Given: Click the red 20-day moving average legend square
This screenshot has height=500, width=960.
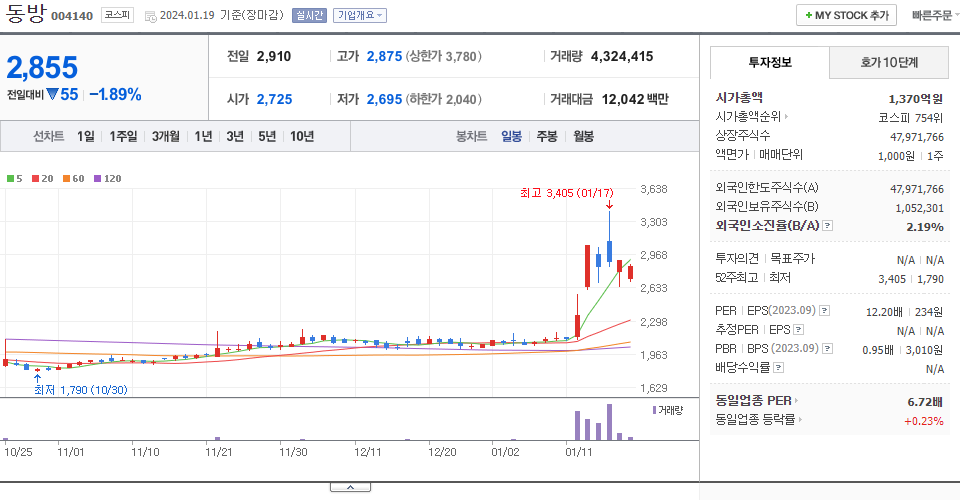Looking at the screenshot, I should [36, 179].
